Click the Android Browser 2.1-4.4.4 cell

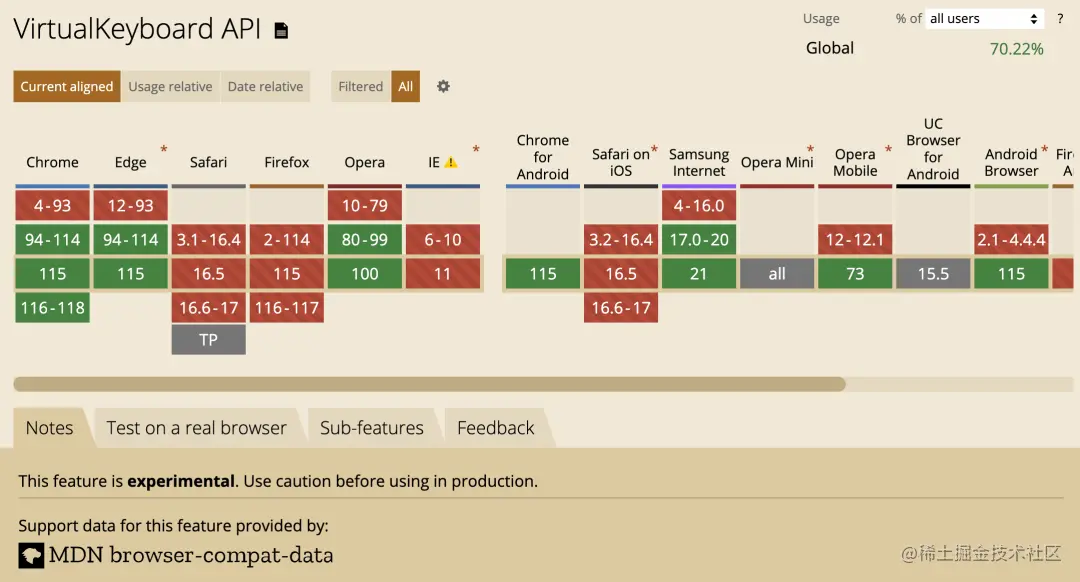(1011, 240)
